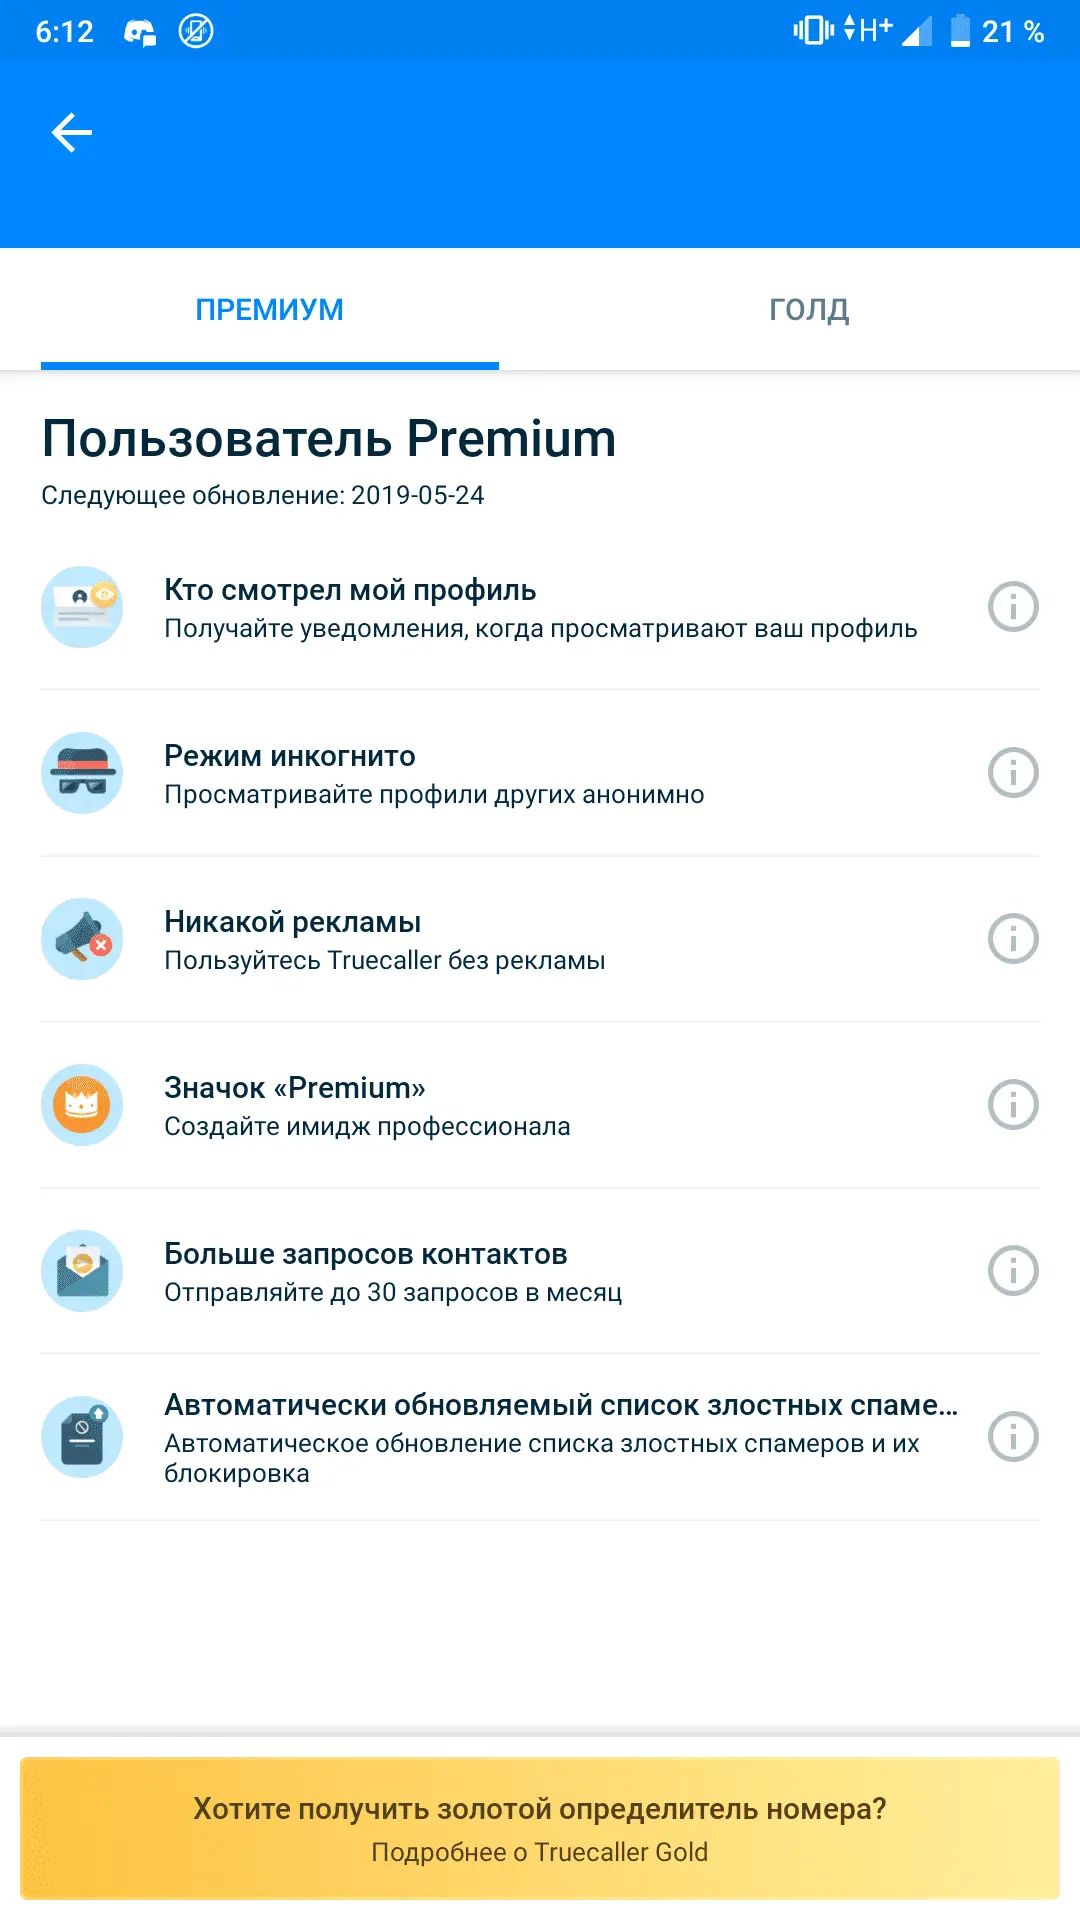Open info icon for 'Значок «Premium»'
1080x1920 pixels.
1013,1105
